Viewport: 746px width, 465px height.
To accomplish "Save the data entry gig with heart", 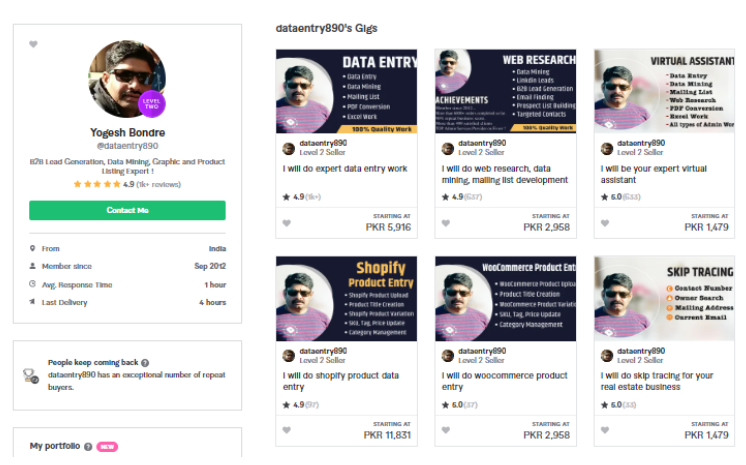I will 286,223.
